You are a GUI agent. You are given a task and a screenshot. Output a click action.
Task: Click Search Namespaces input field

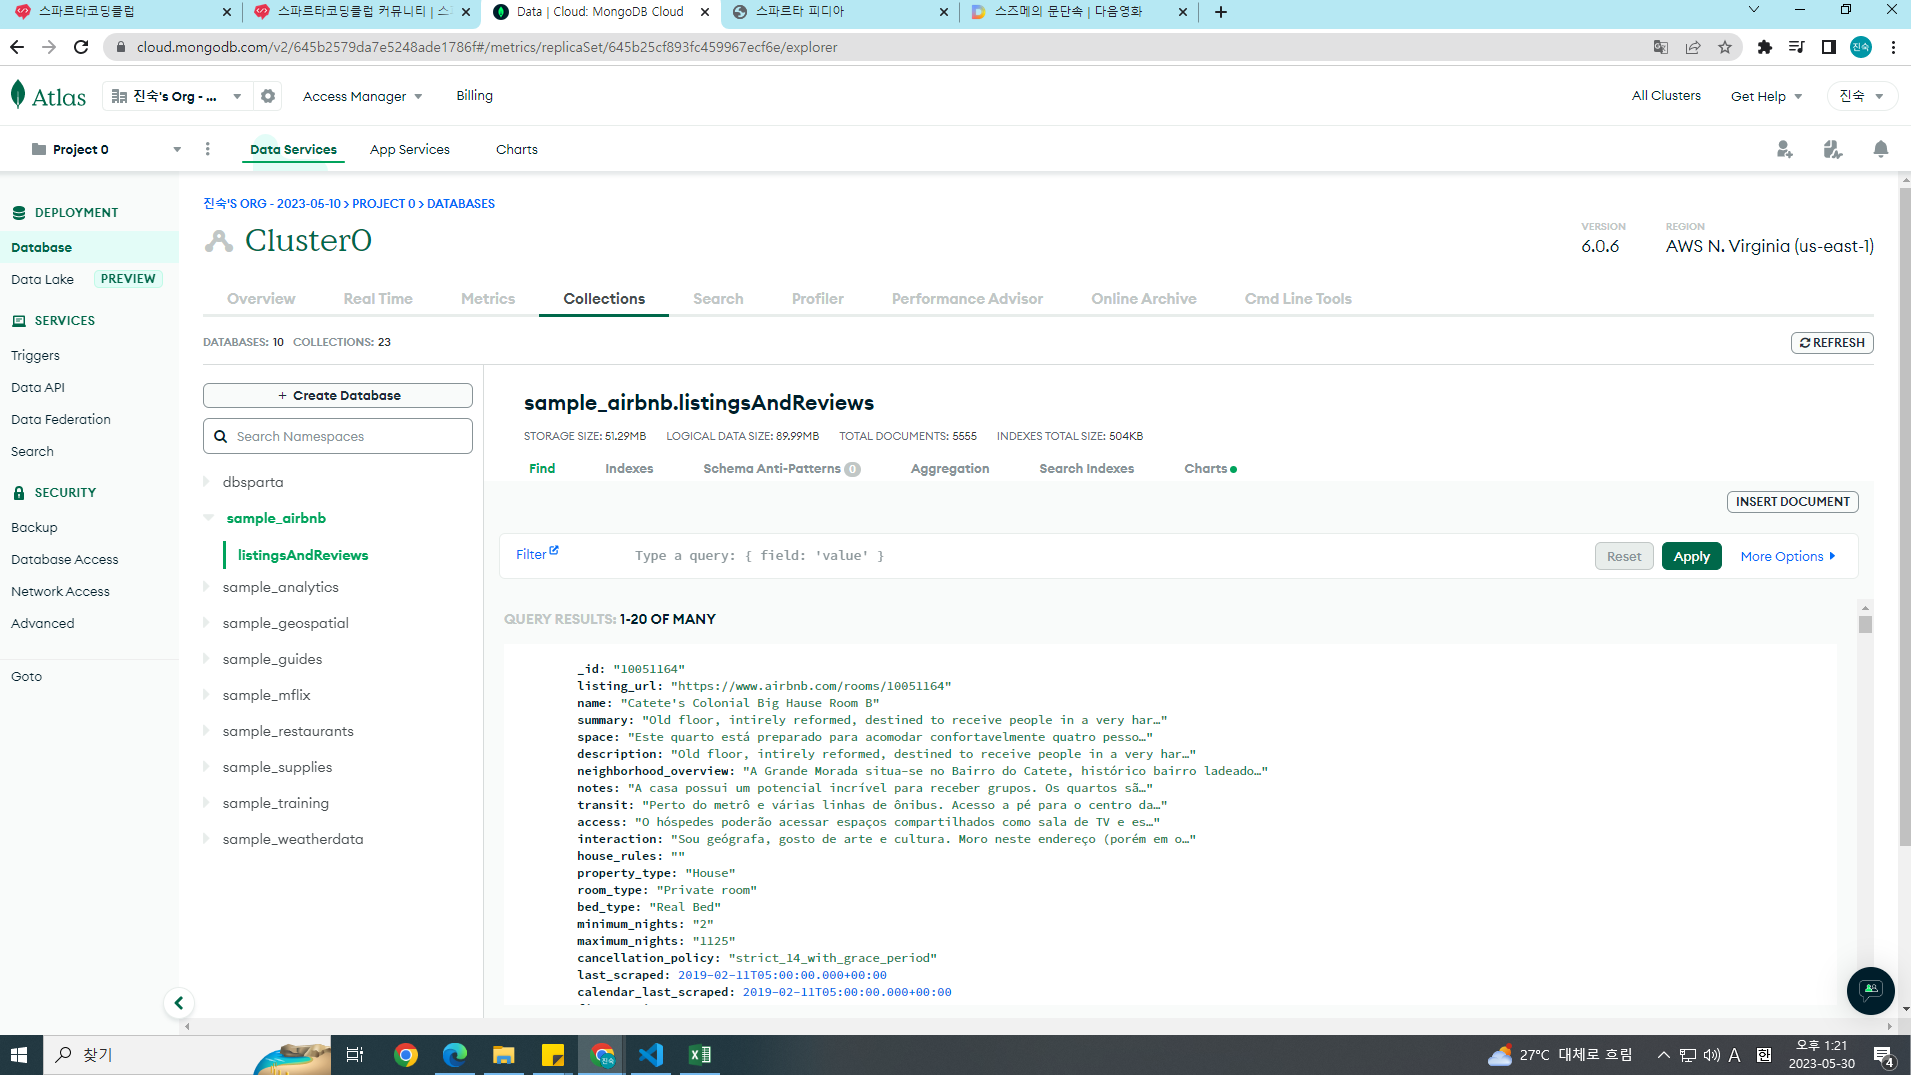point(338,436)
